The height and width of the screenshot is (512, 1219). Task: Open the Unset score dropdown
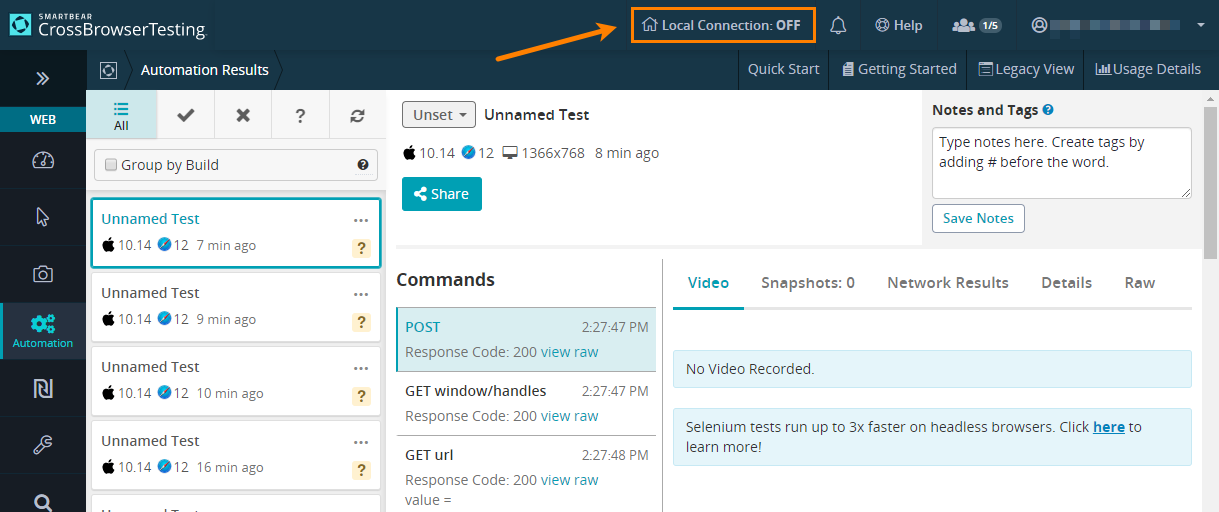439,115
